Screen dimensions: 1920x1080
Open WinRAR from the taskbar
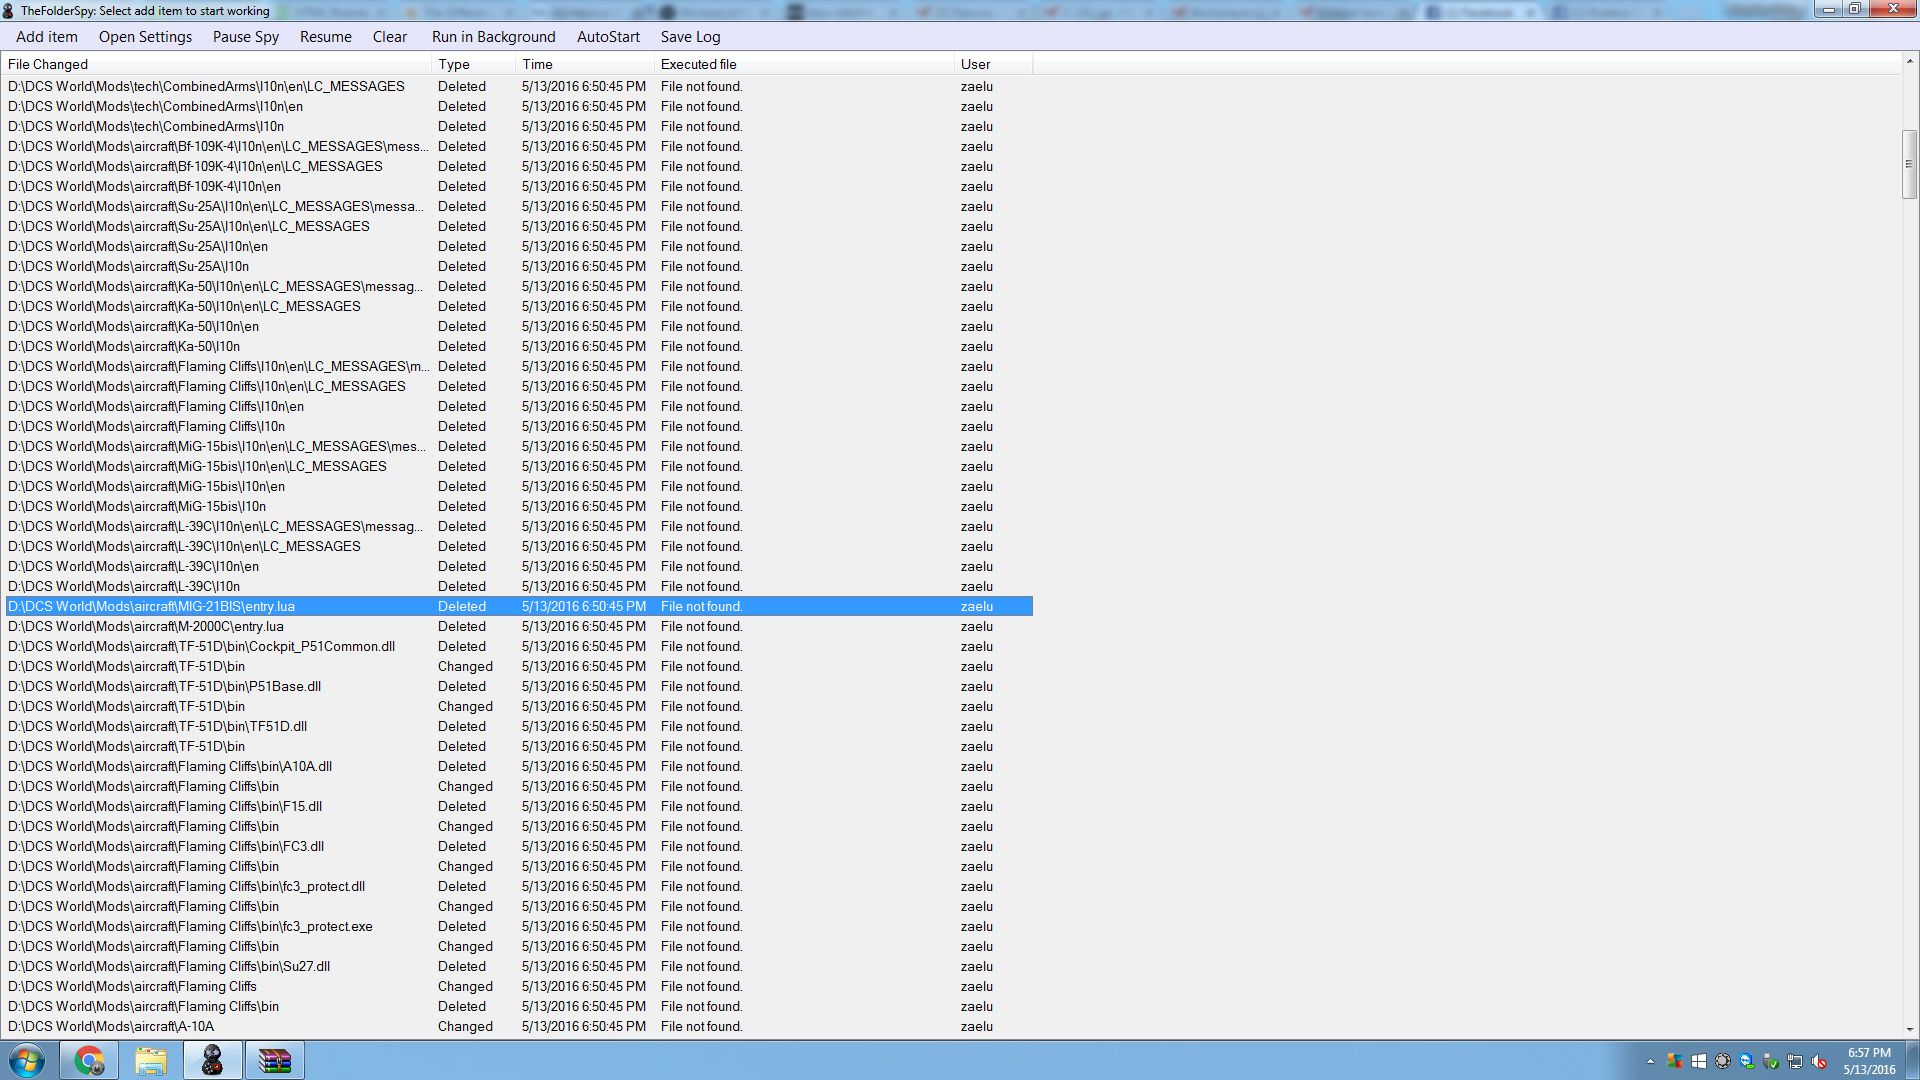click(x=275, y=1060)
